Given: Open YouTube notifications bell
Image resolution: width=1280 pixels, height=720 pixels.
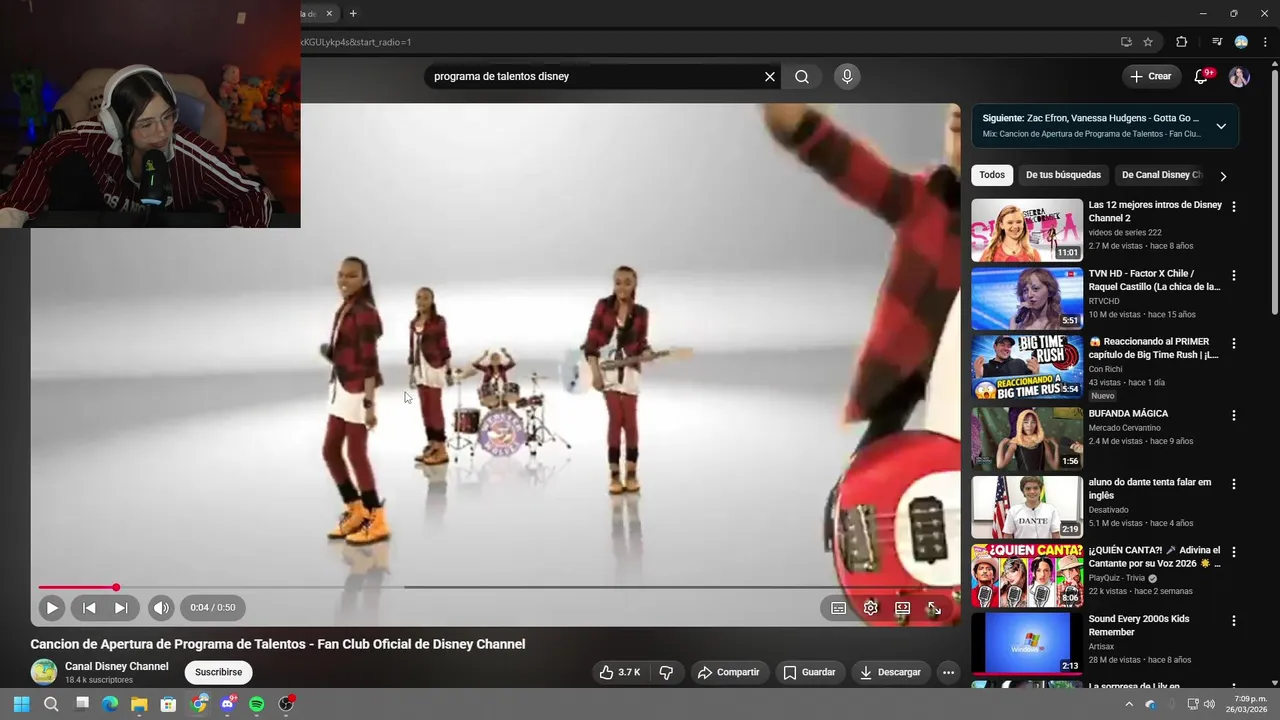Looking at the screenshot, I should pos(1202,77).
